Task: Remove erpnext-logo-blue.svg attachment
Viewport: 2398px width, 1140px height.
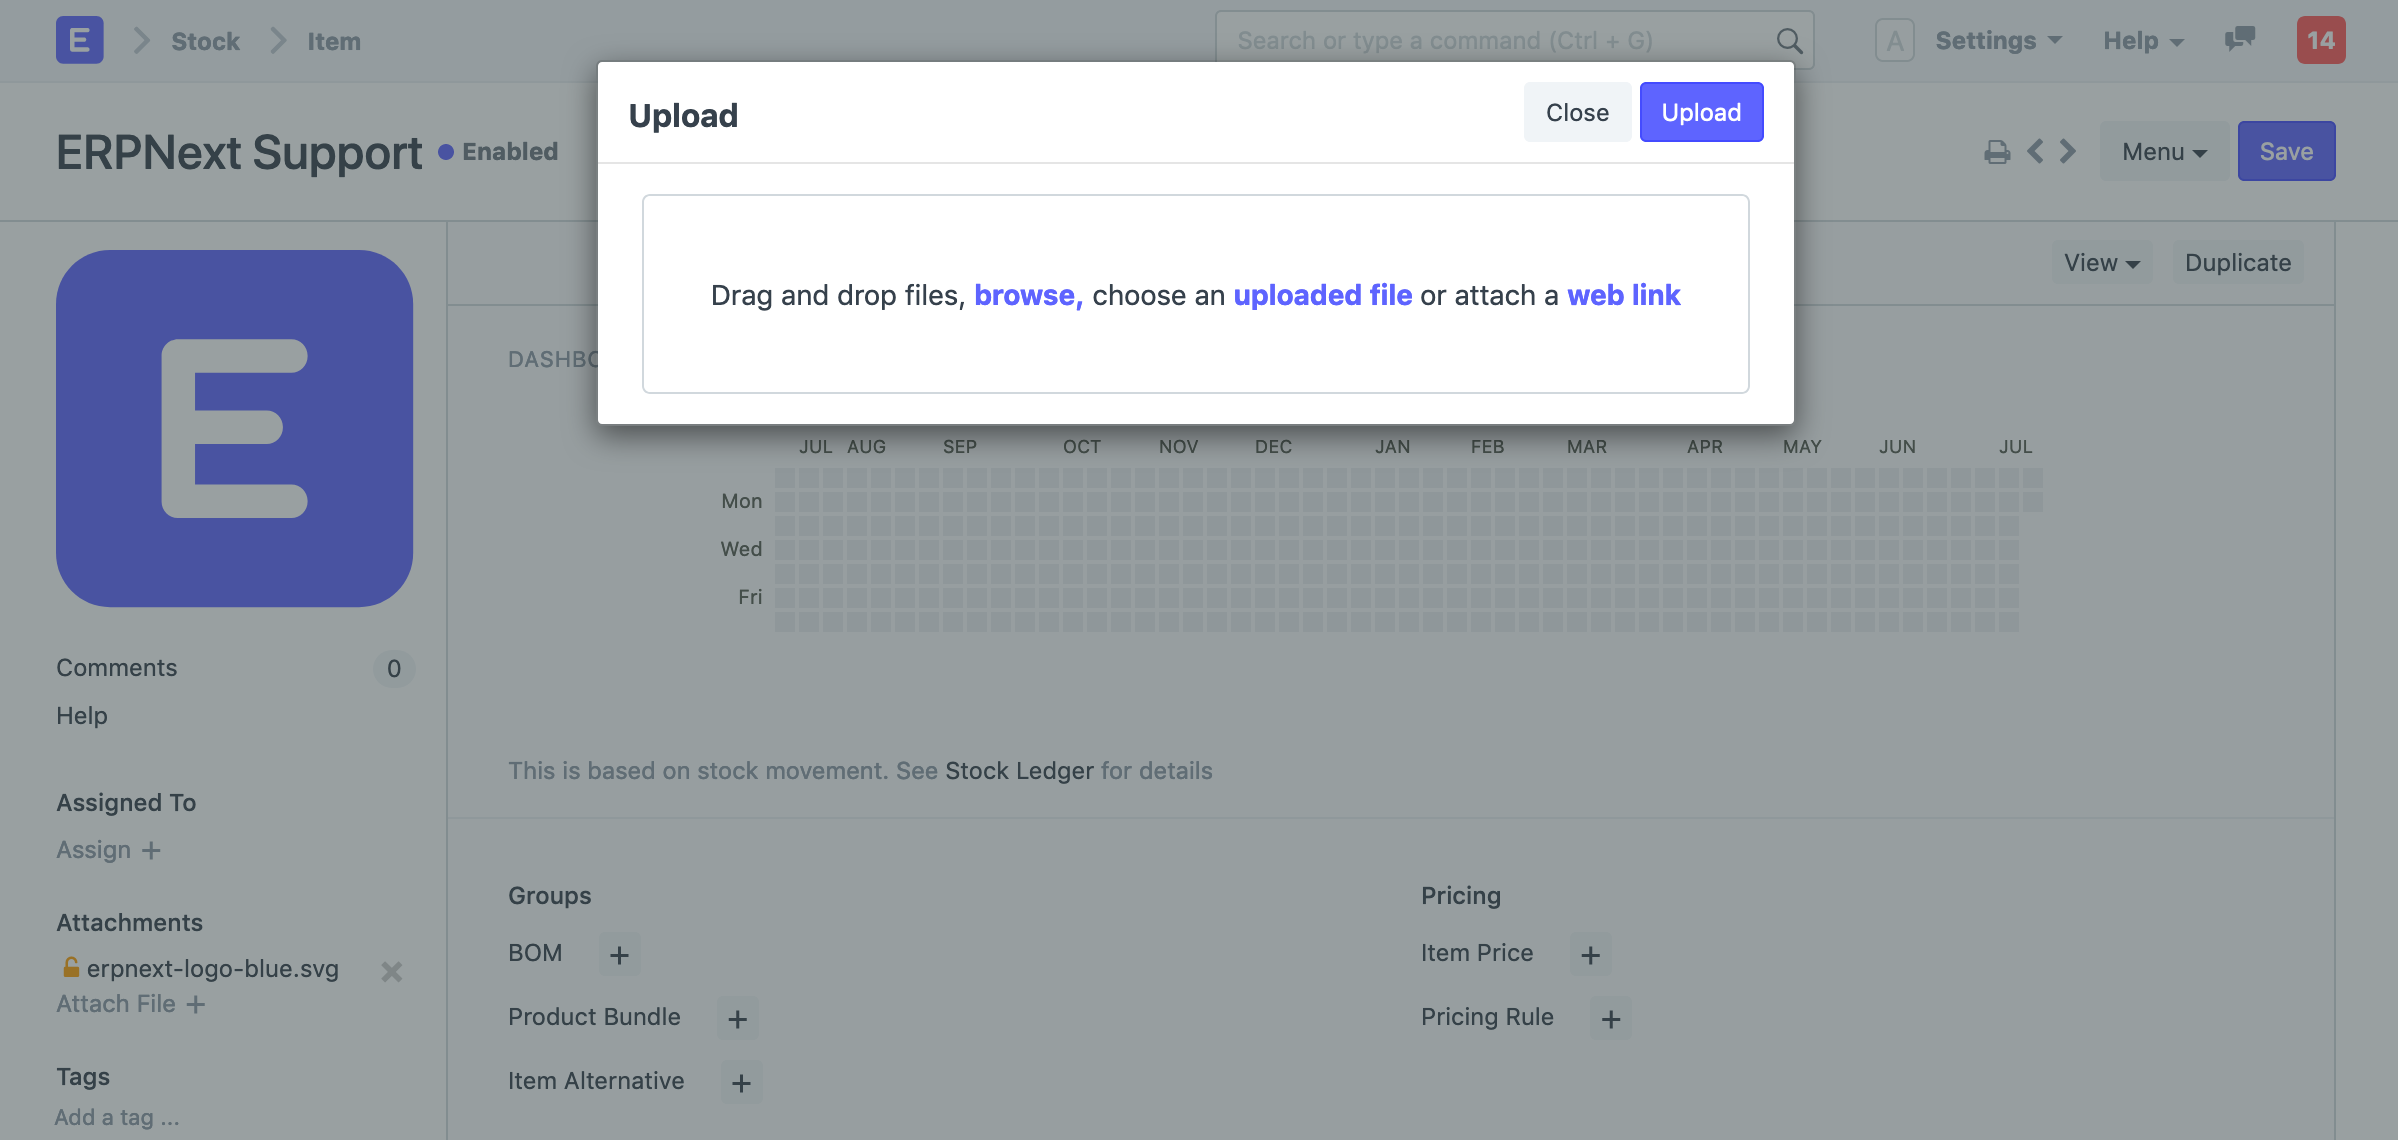Action: 391,971
